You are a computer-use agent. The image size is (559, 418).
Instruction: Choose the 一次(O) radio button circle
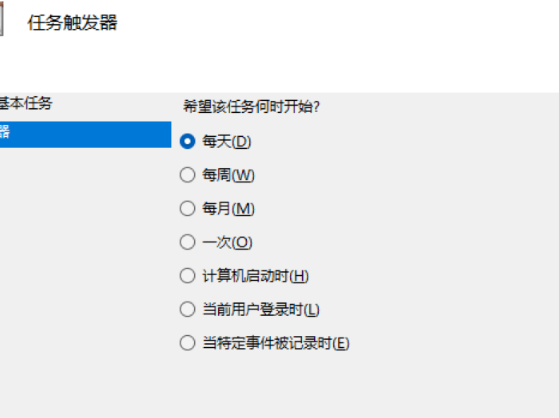[188, 242]
